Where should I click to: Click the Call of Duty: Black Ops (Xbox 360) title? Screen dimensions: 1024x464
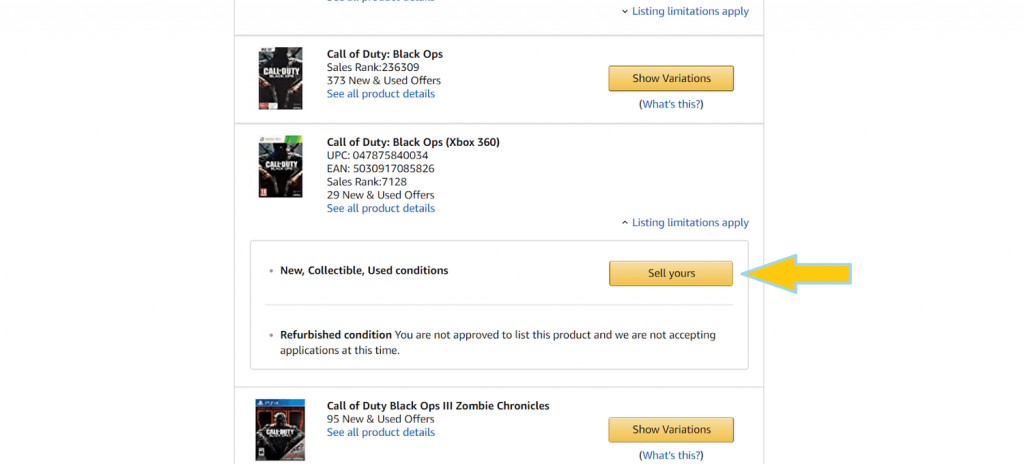[x=413, y=142]
